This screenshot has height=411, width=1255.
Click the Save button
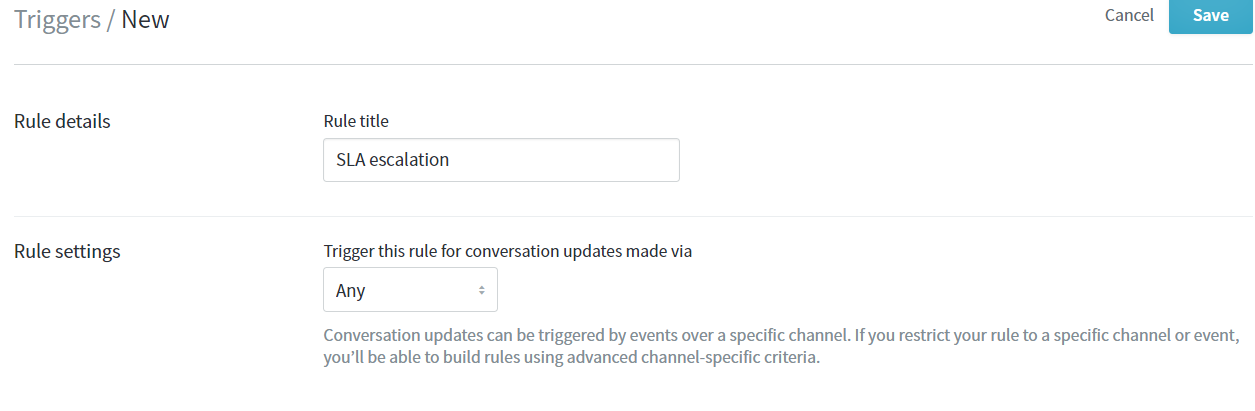pyautogui.click(x=1210, y=16)
